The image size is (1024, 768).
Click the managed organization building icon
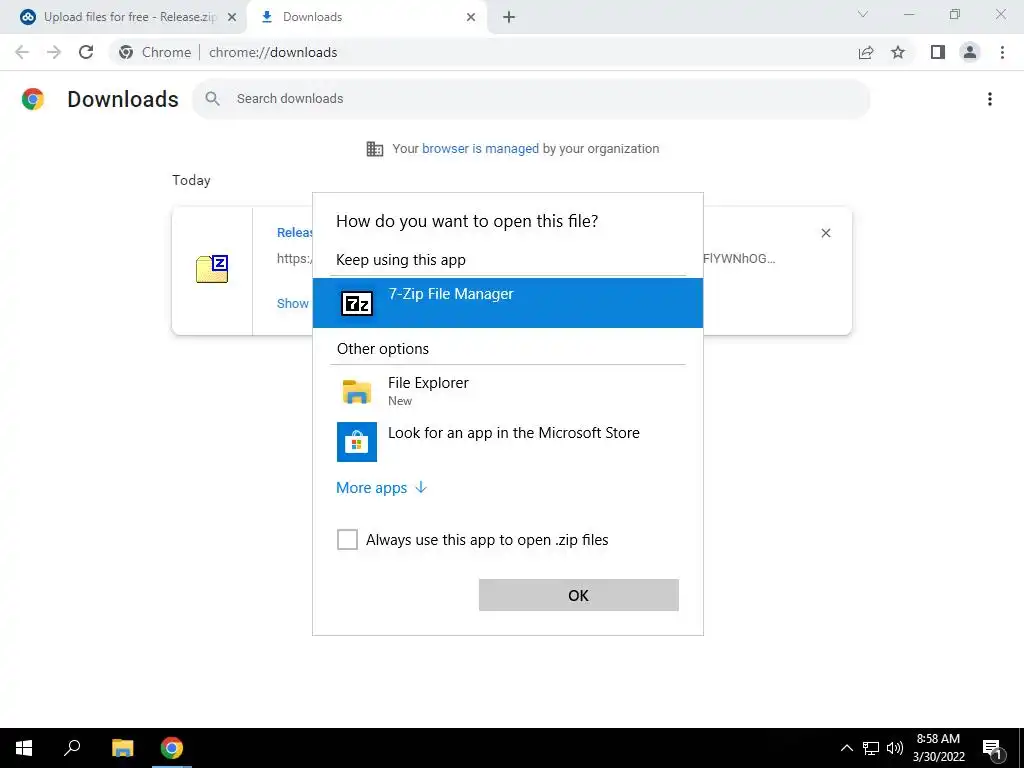375,149
